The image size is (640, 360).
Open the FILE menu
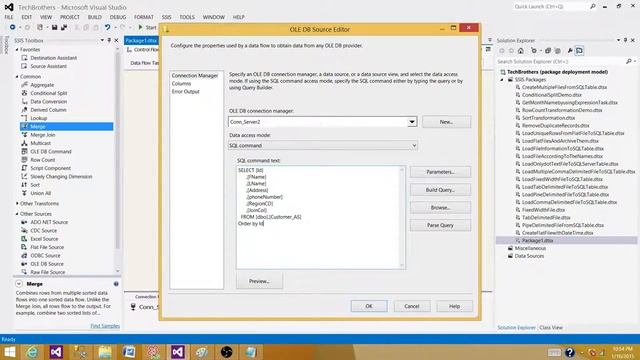9,17
